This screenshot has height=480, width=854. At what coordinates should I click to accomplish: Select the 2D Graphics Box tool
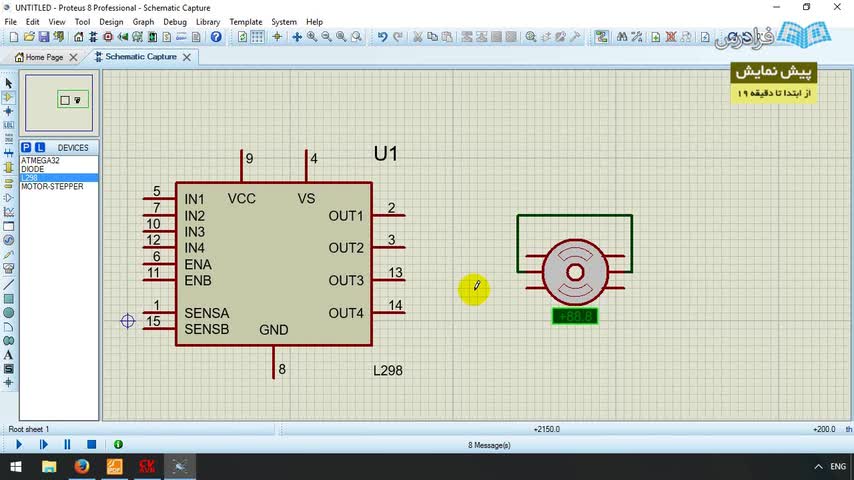tap(8, 299)
